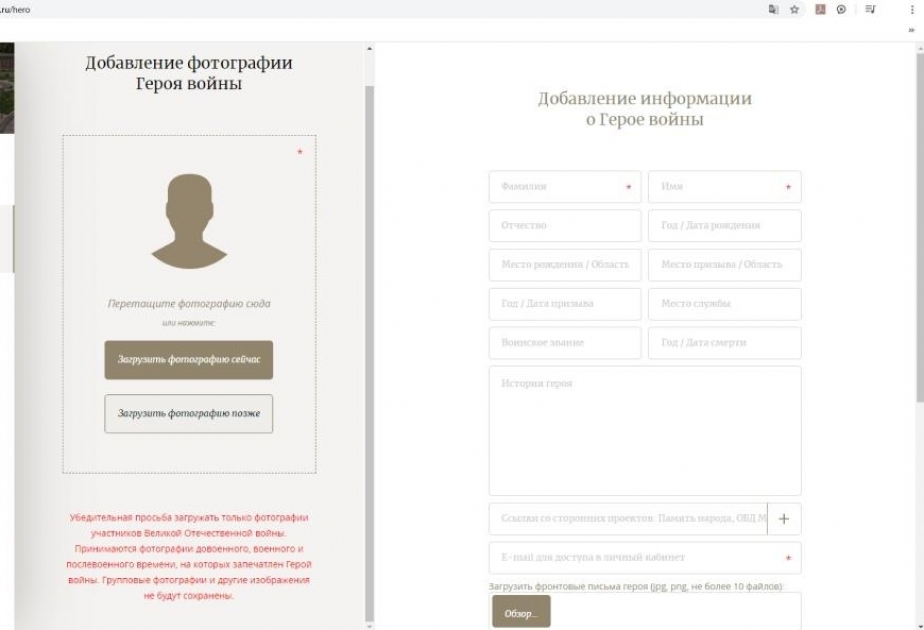Select the 'Год / Дата рождения' field
Viewport: 924px width, 630px height.
725,226
